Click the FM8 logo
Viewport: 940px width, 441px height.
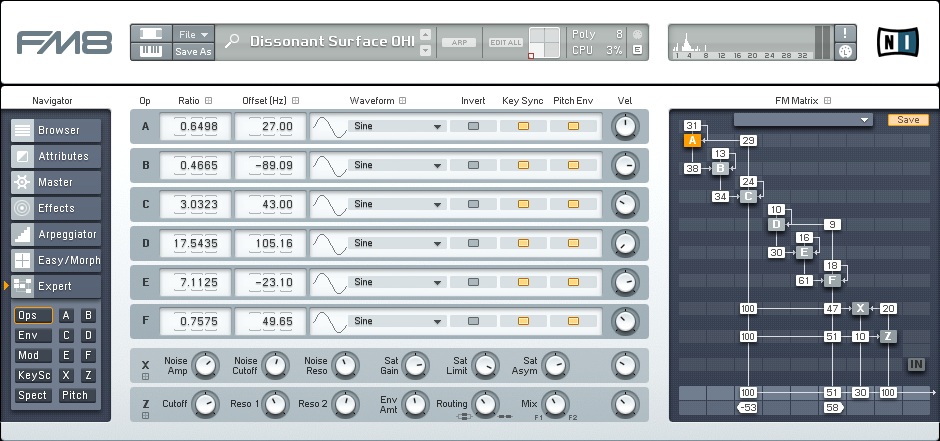click(x=64, y=43)
